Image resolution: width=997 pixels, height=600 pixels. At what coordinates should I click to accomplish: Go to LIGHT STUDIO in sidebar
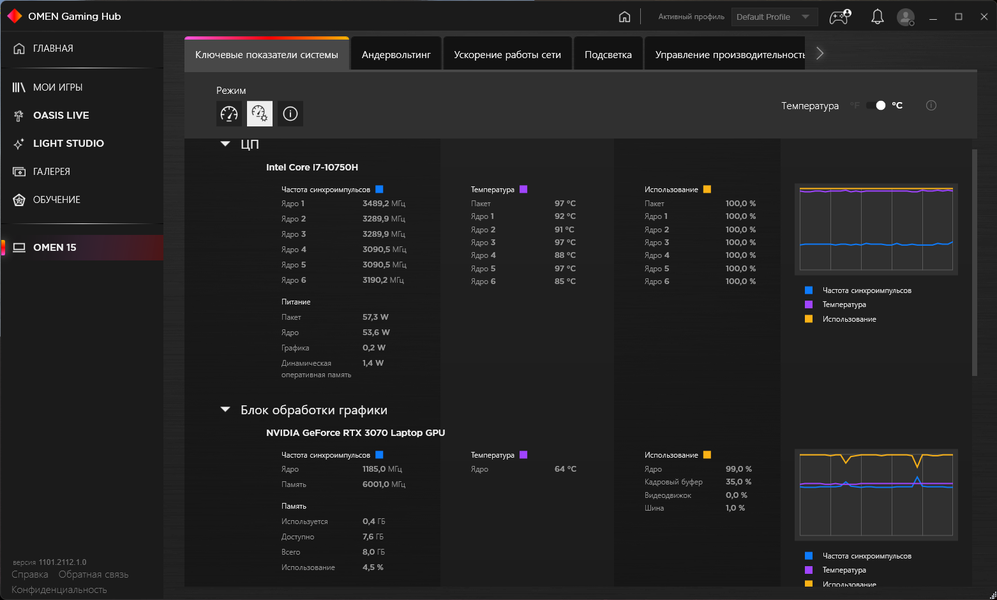(68, 144)
